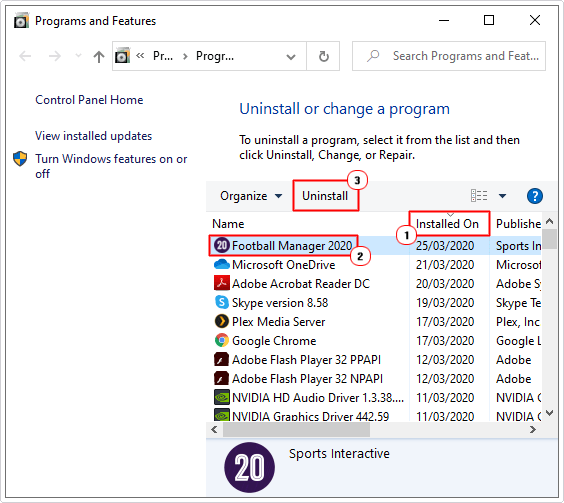This screenshot has height=503, width=564.
Task: Click the Progr... breadcrumb segment
Action: pyautogui.click(x=215, y=56)
